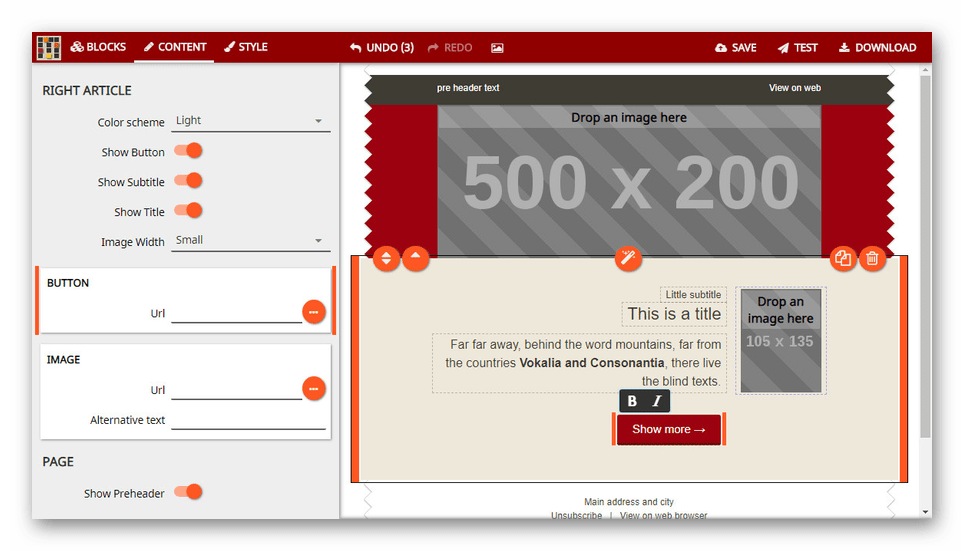The height and width of the screenshot is (551, 964).
Task: Download the template
Action: point(877,47)
